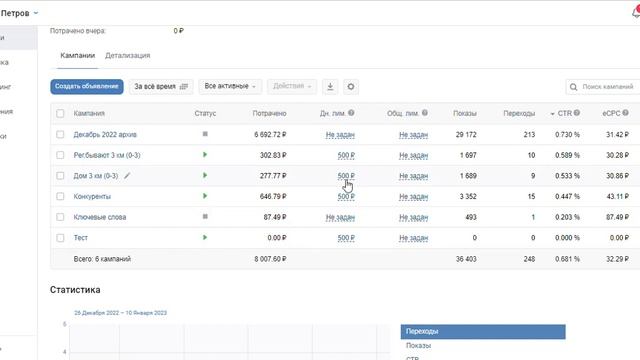Open the Конкуренты campaign link

[x=92, y=196]
